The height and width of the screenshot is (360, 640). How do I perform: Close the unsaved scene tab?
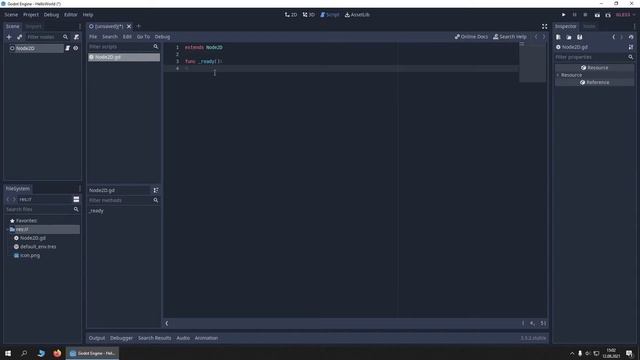[x=129, y=26]
